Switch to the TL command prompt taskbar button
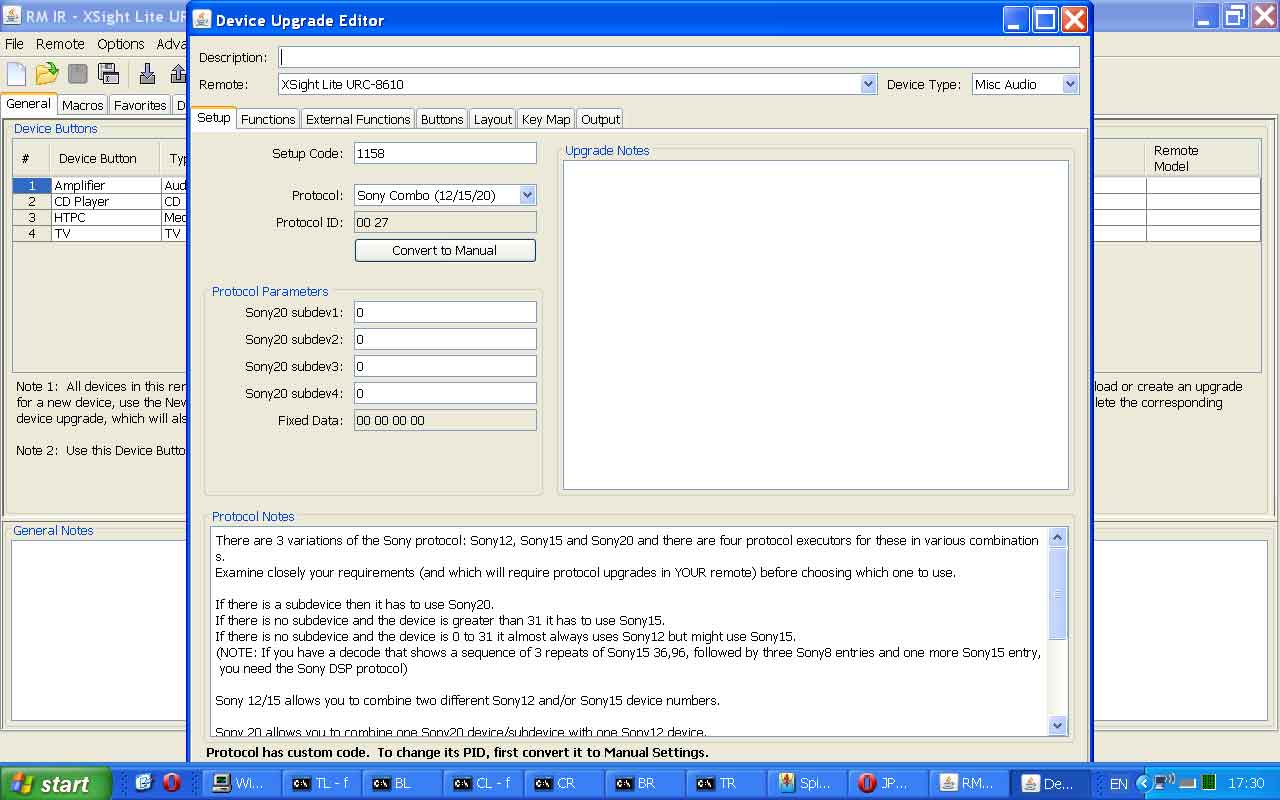The width and height of the screenshot is (1280, 800). click(x=321, y=783)
